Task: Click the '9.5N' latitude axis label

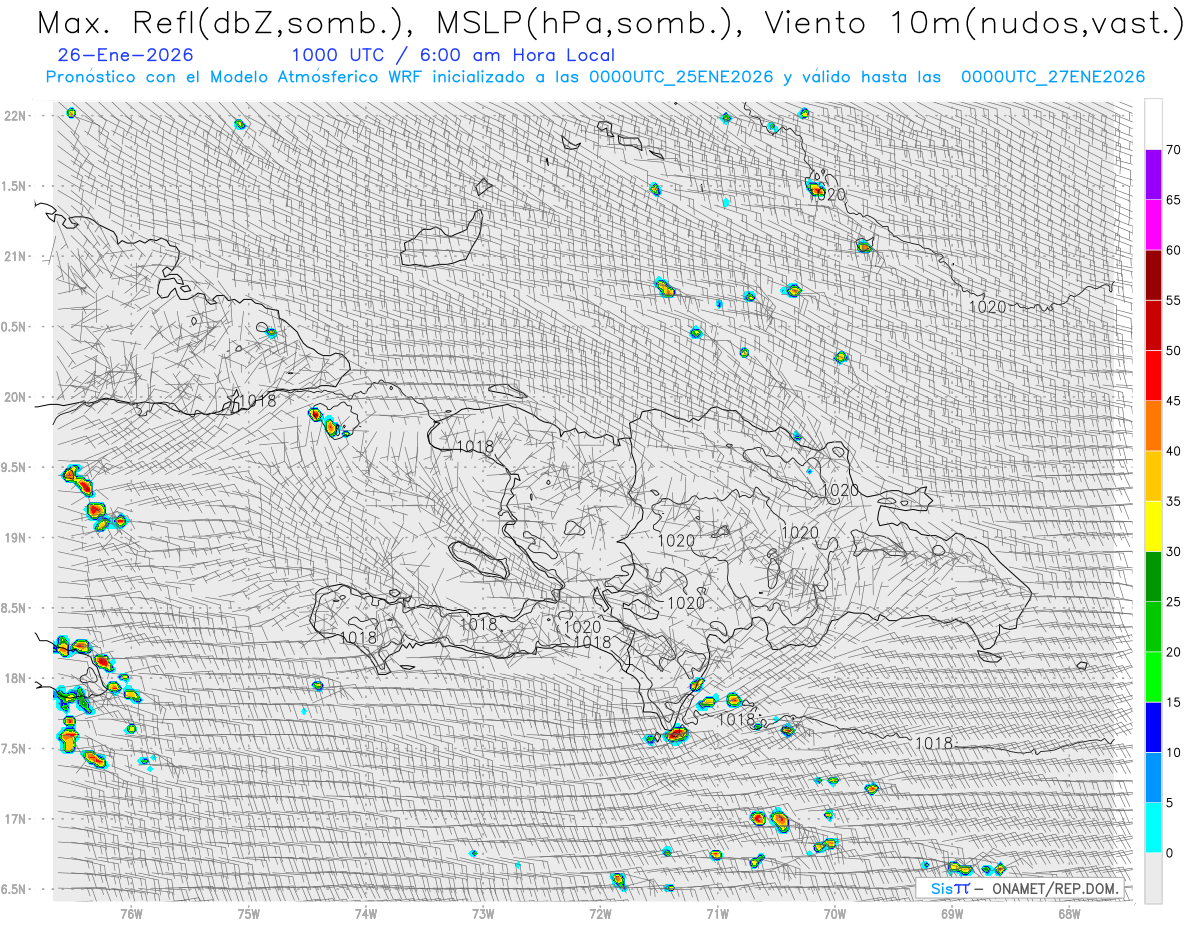Action: click(13, 467)
